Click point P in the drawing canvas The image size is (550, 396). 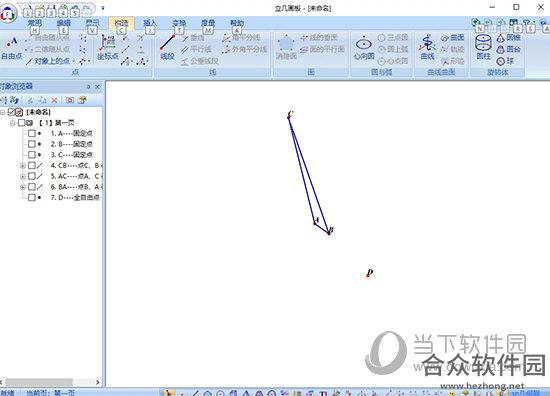(368, 275)
